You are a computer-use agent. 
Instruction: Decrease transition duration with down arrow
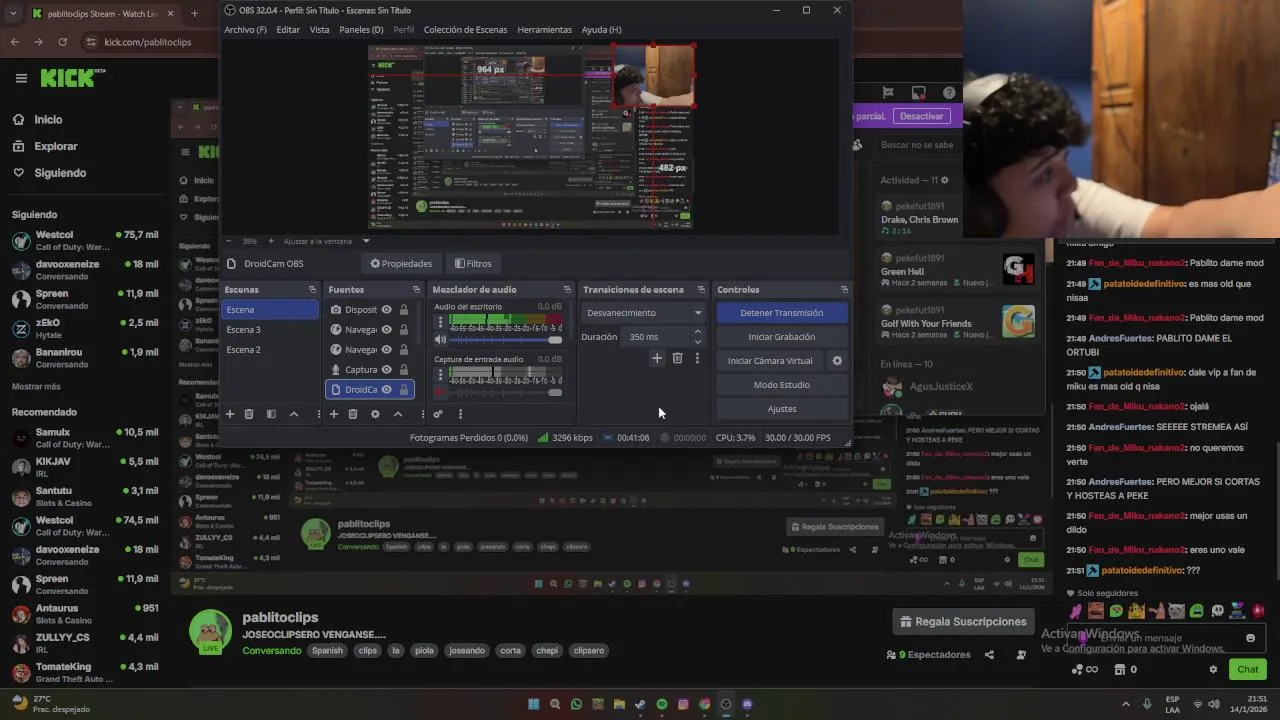697,342
